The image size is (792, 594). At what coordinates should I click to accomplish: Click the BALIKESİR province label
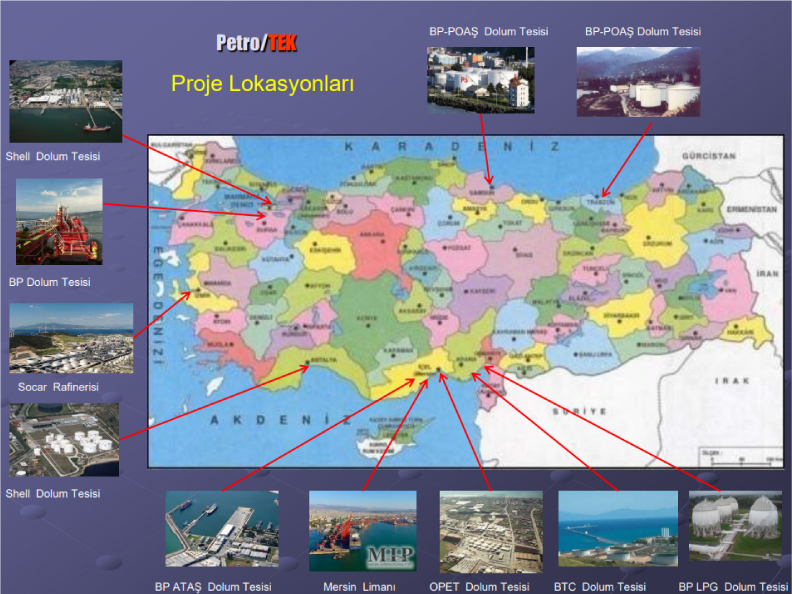pyautogui.click(x=230, y=249)
